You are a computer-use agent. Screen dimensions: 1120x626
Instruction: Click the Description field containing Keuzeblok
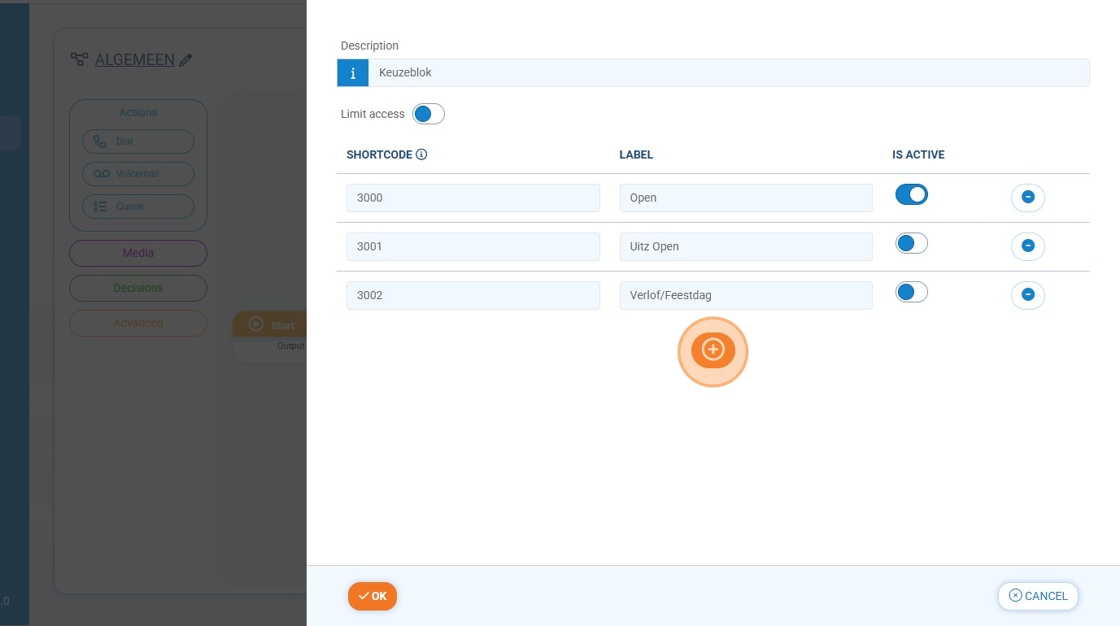pos(728,73)
